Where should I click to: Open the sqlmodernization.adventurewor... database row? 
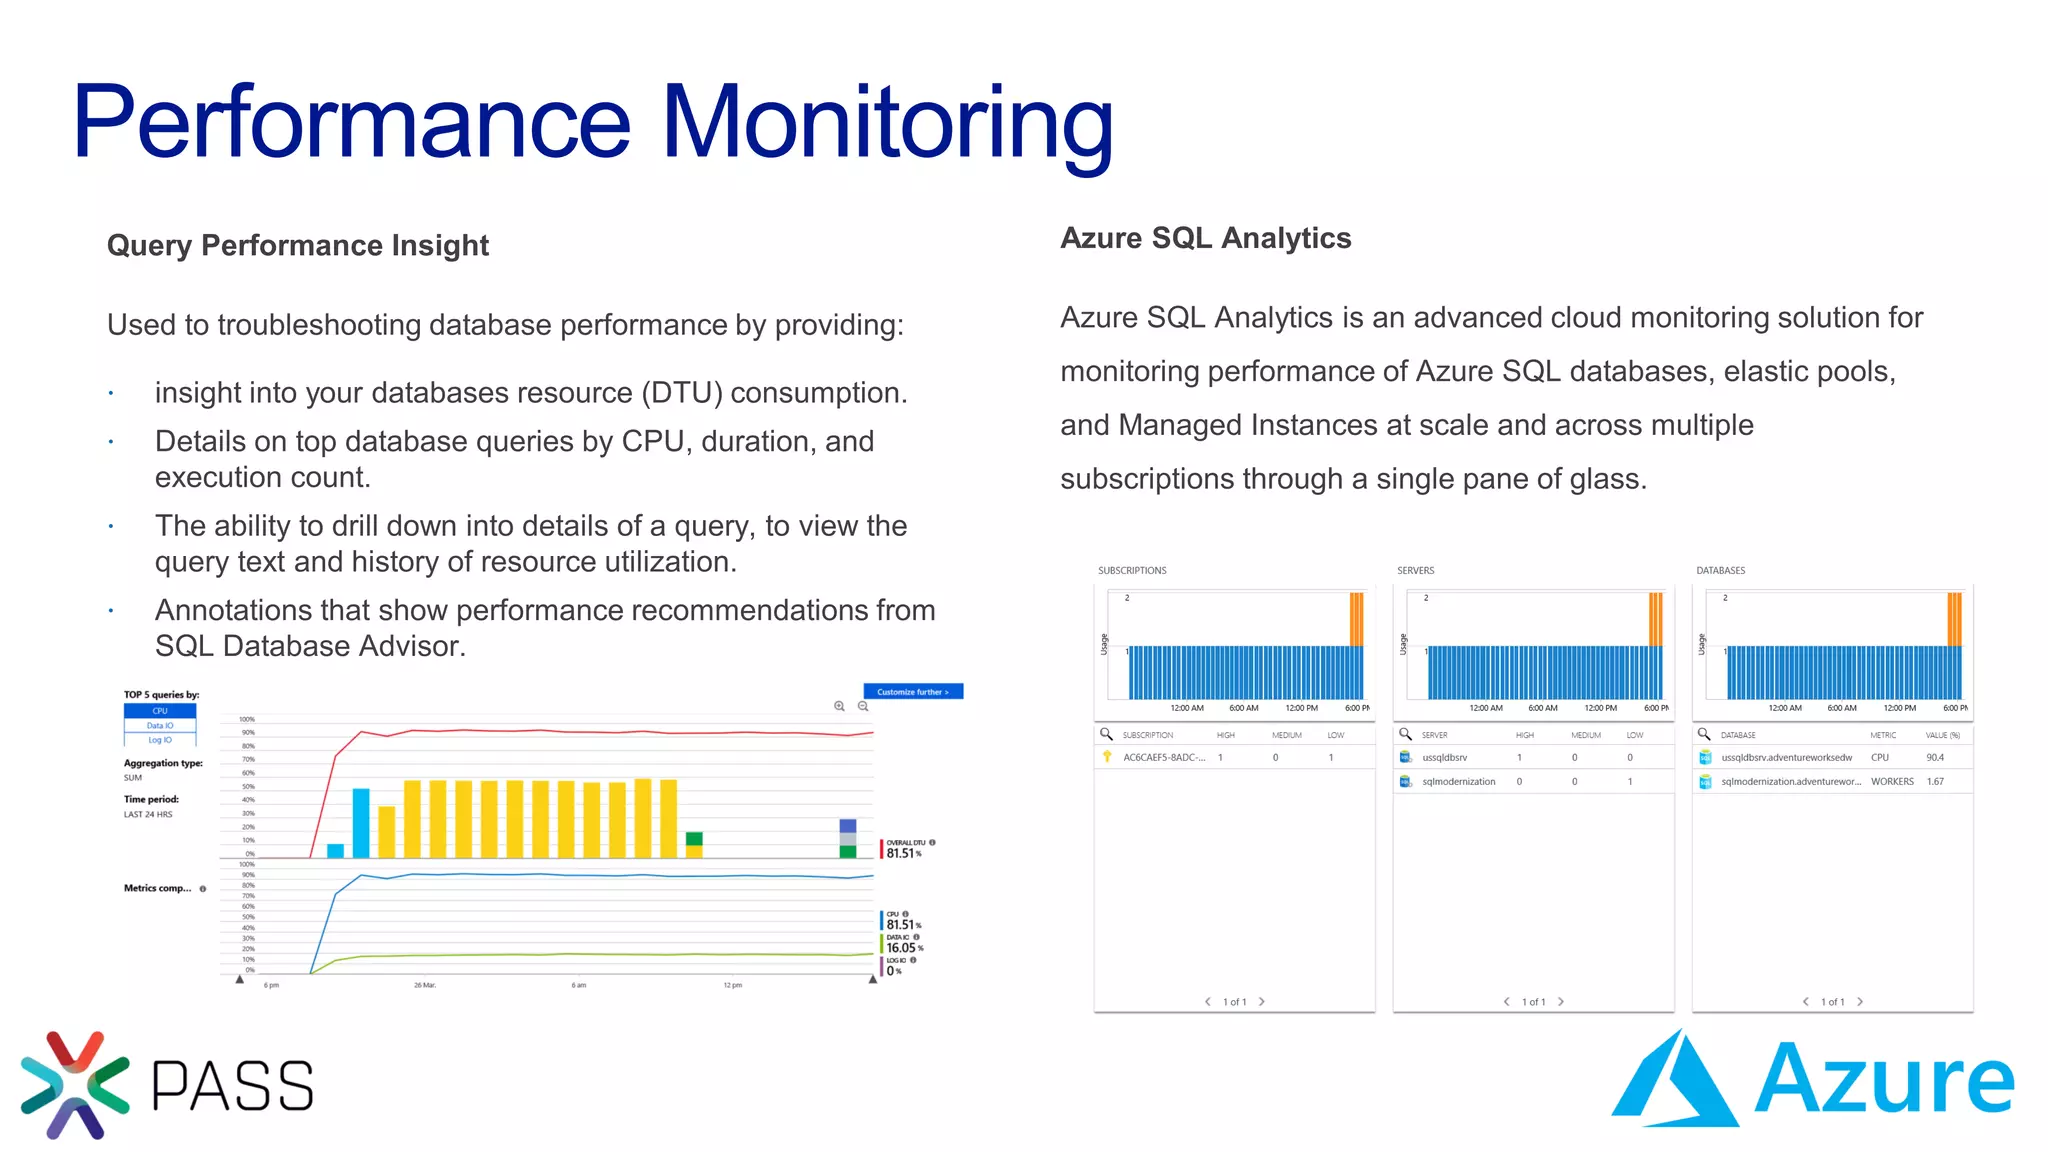pyautogui.click(x=1833, y=782)
